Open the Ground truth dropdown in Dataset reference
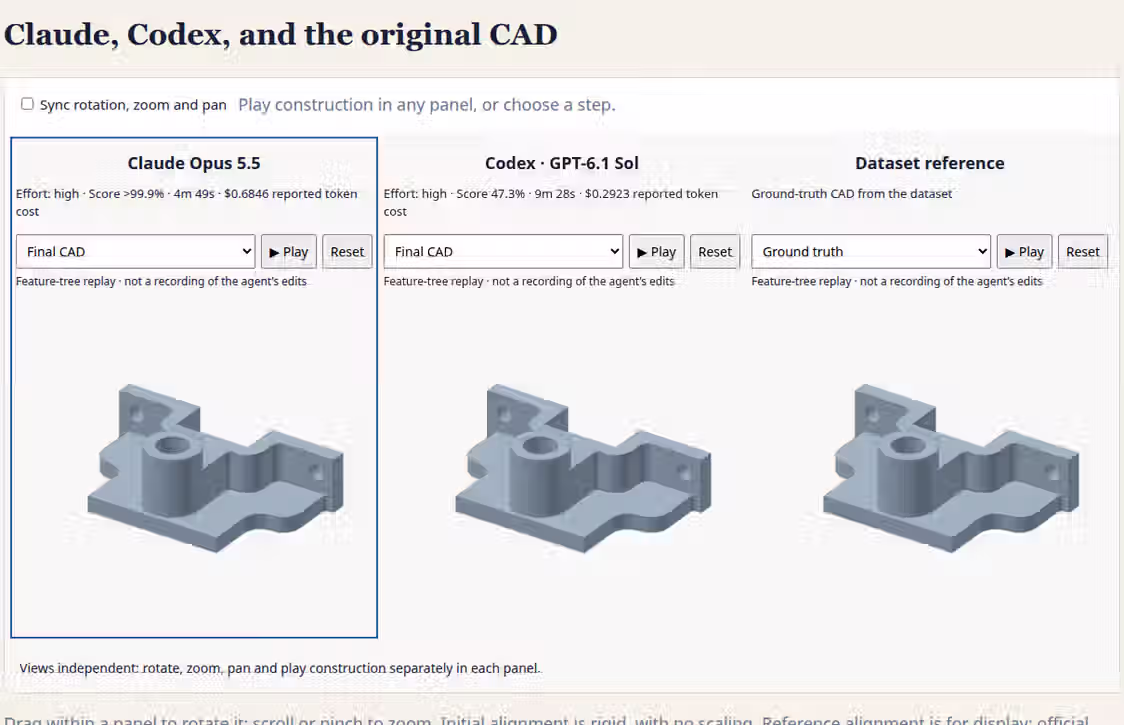This screenshot has height=725, width=1124. click(871, 252)
